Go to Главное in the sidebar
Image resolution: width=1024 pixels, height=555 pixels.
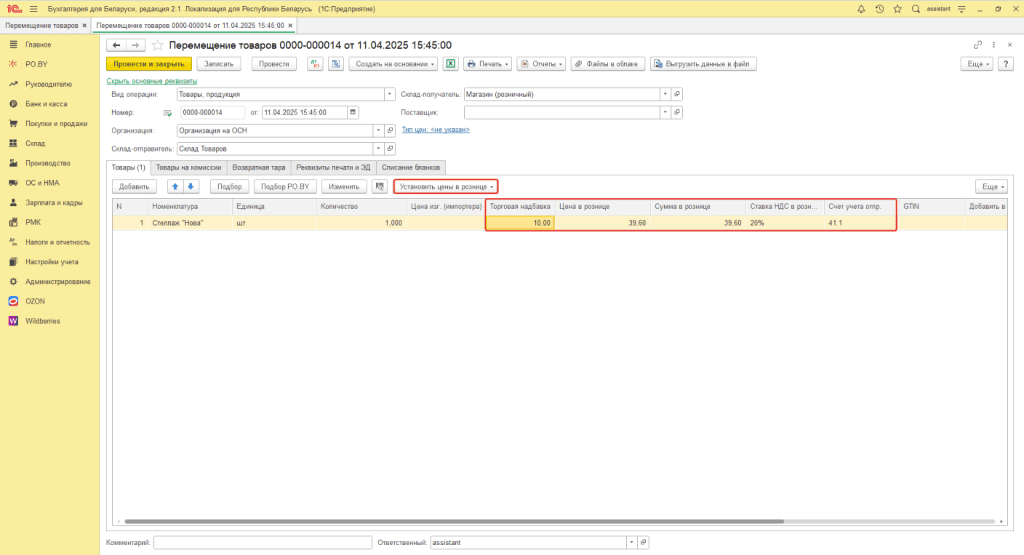(38, 44)
